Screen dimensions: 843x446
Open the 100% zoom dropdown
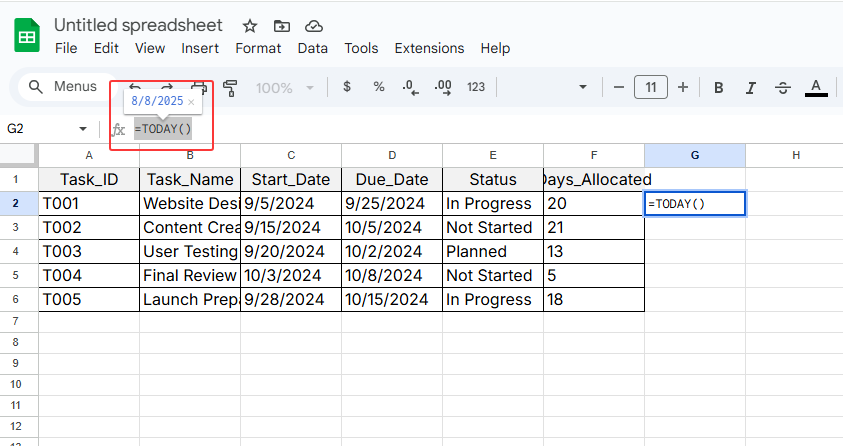tap(285, 87)
